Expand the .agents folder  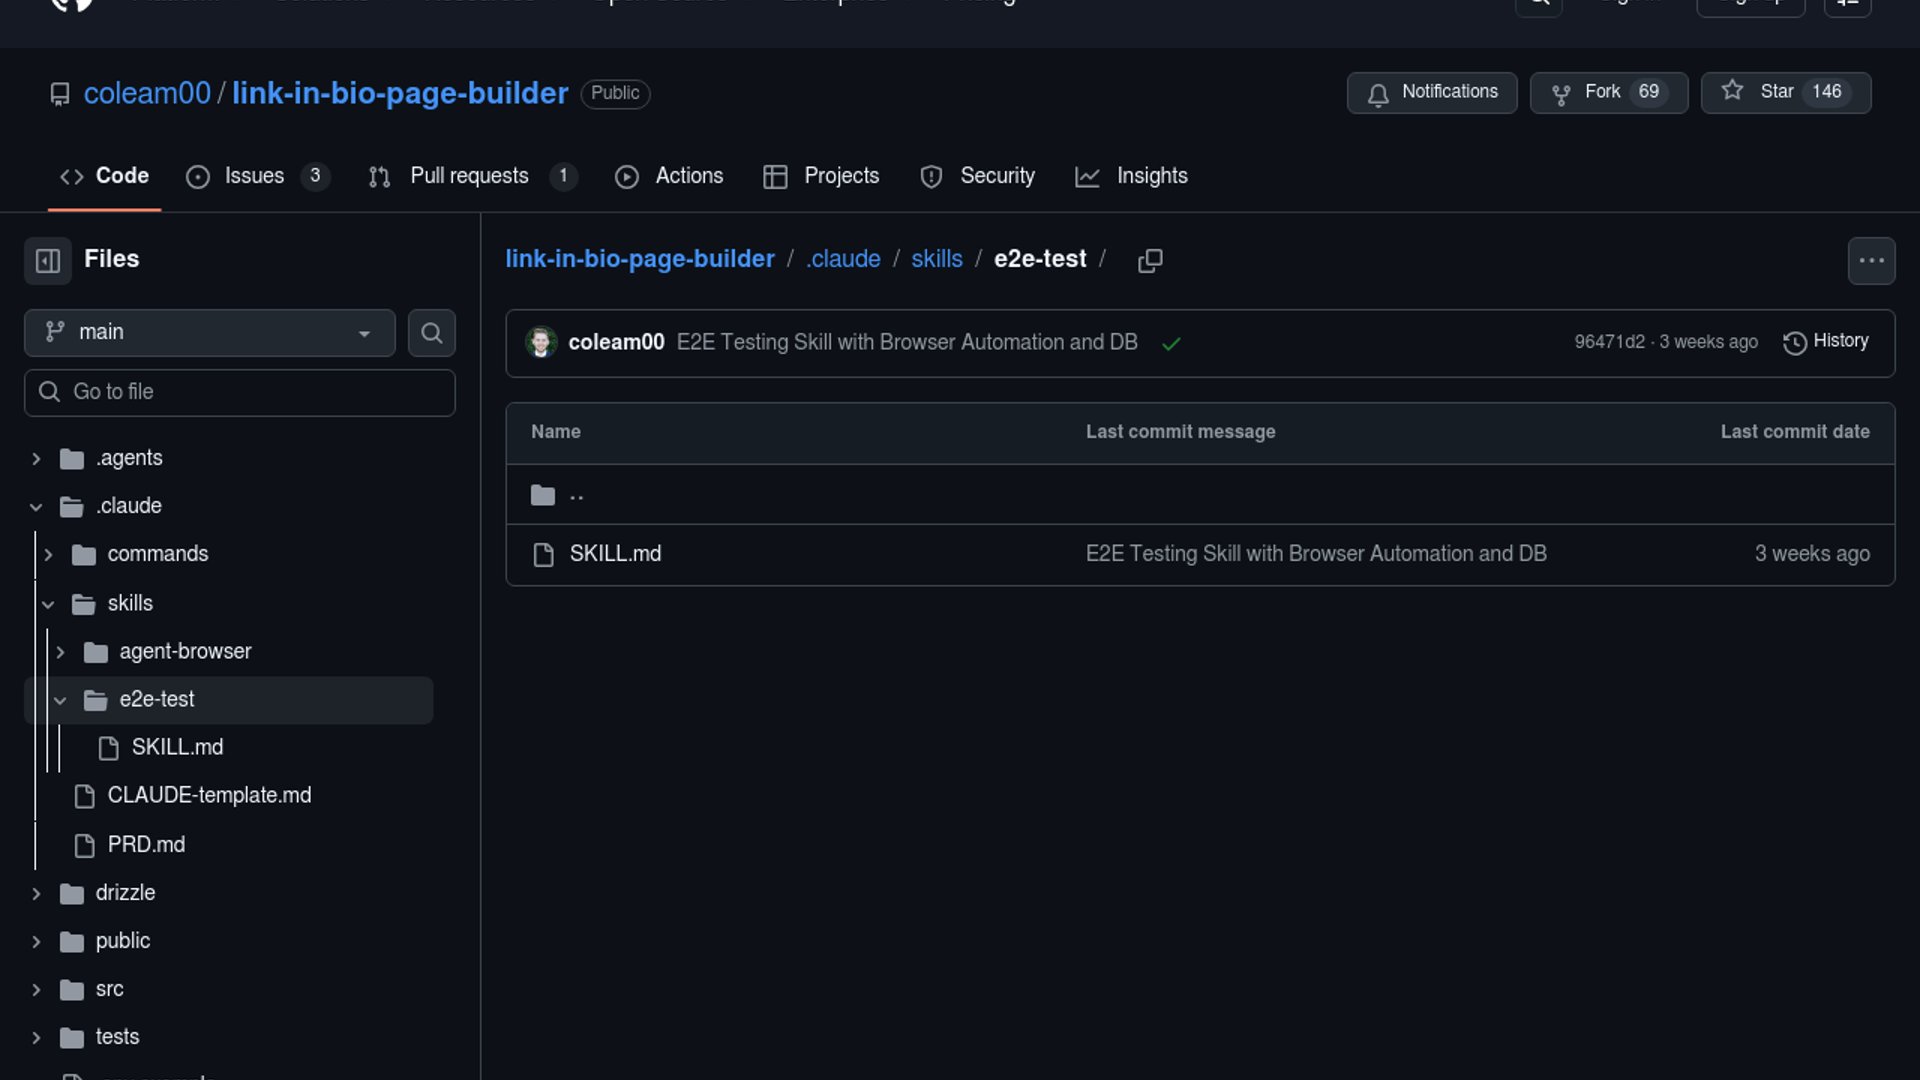[36, 459]
